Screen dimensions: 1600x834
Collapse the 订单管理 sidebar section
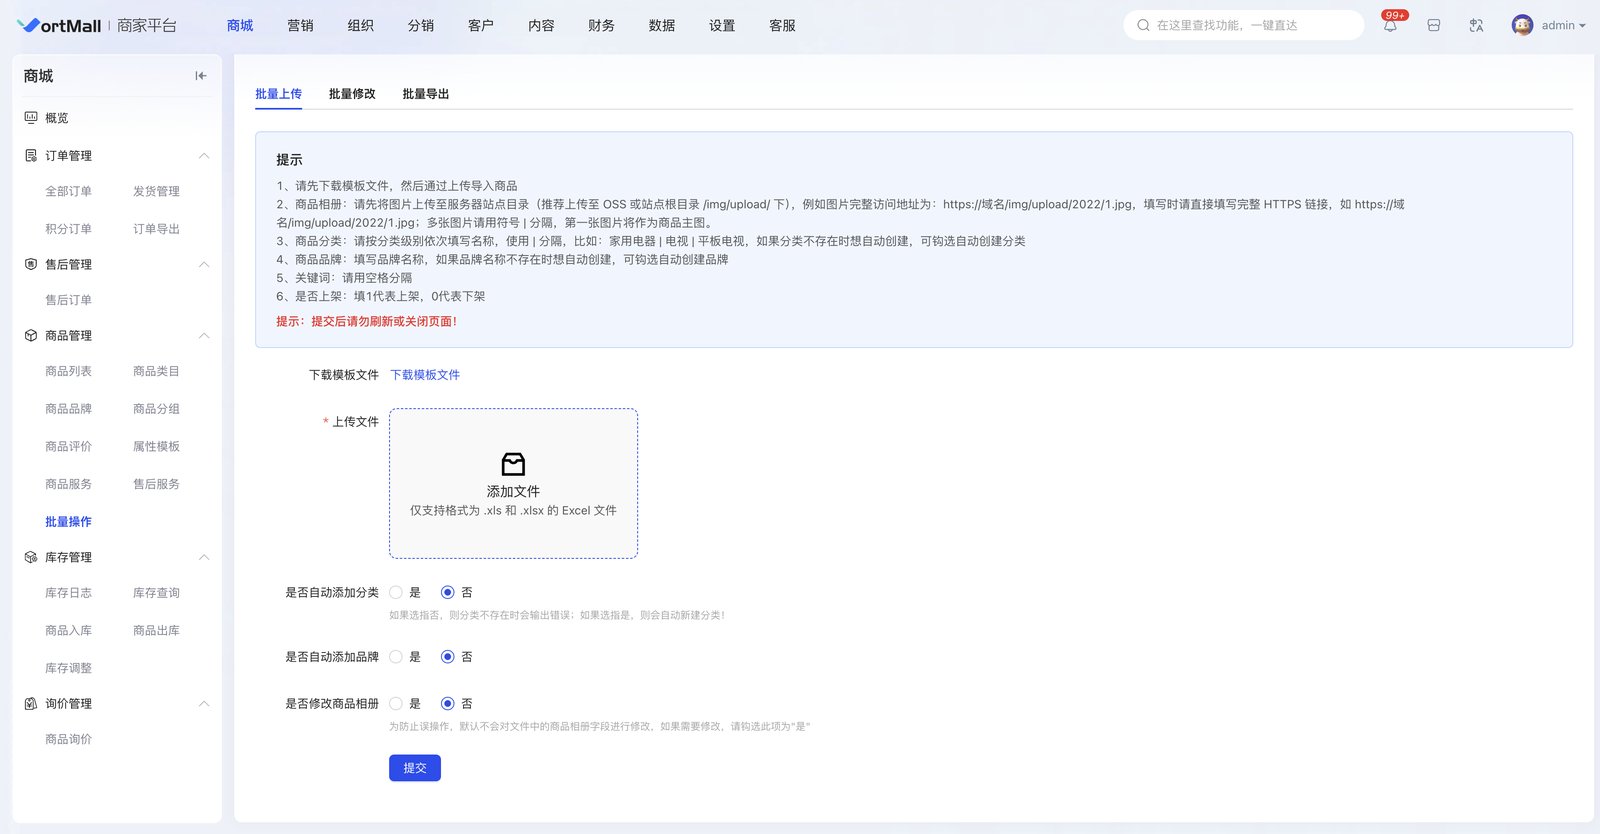tap(204, 156)
